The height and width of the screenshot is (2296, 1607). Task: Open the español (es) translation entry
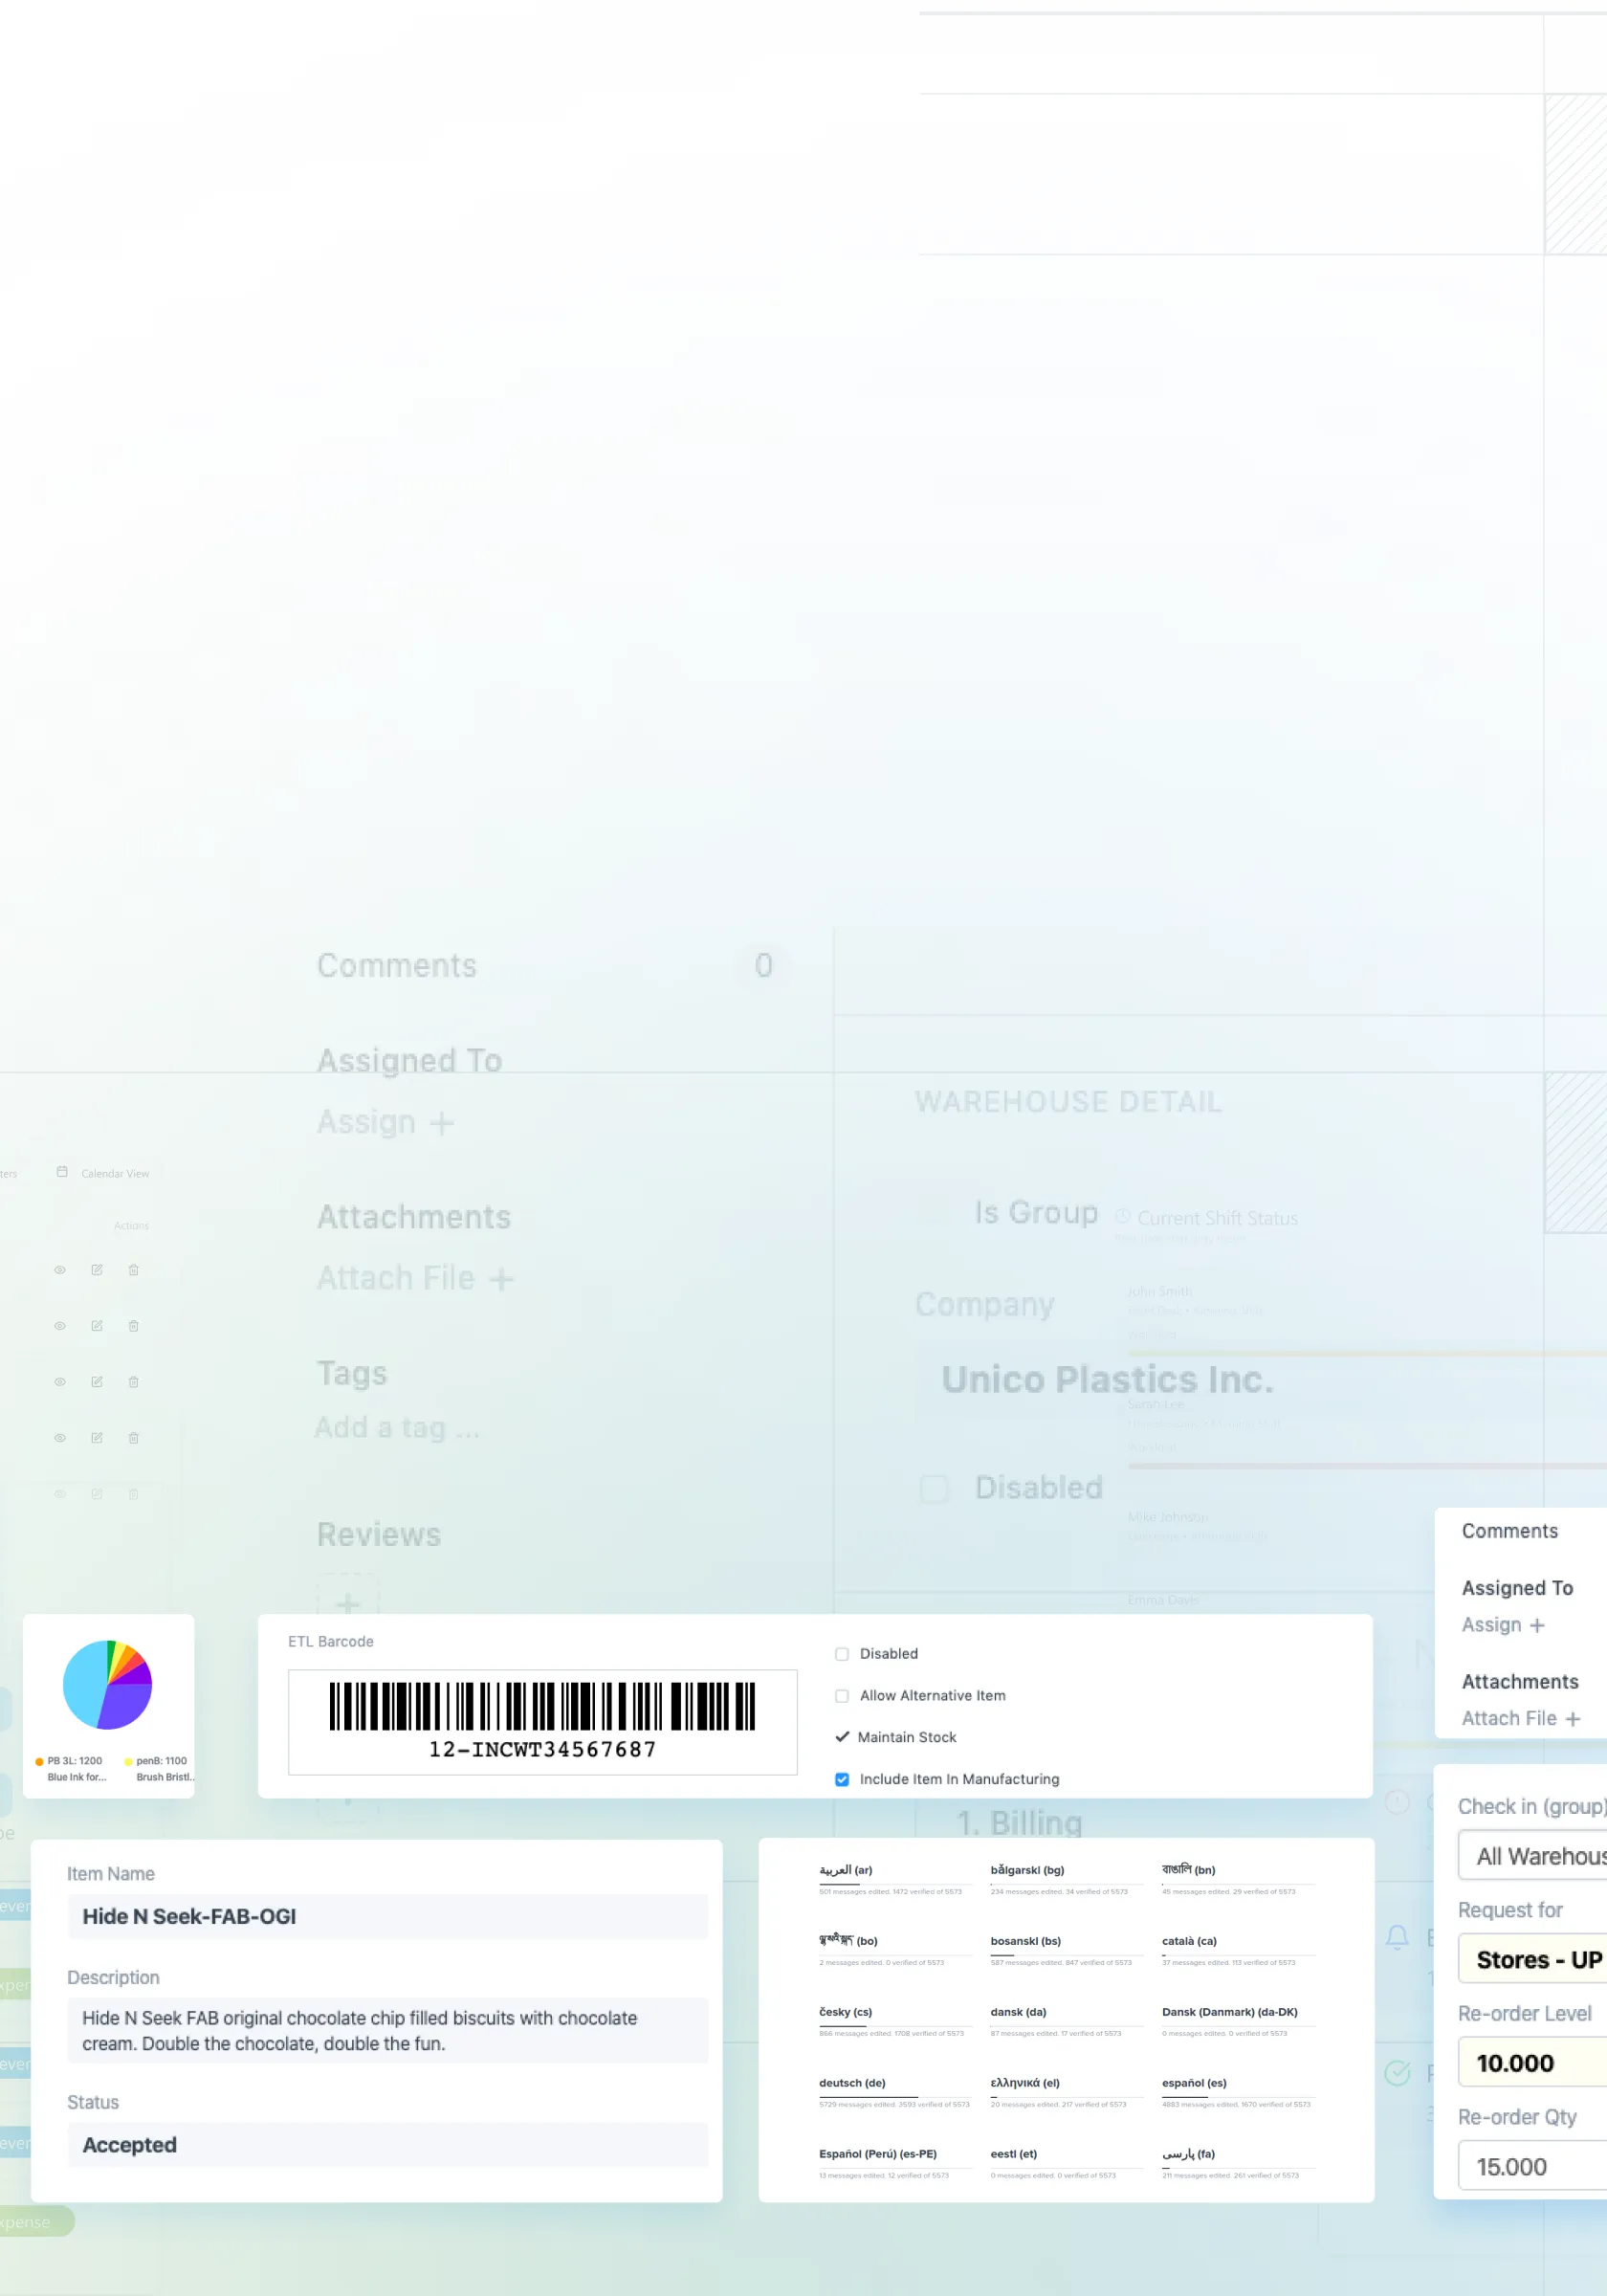(1193, 2083)
